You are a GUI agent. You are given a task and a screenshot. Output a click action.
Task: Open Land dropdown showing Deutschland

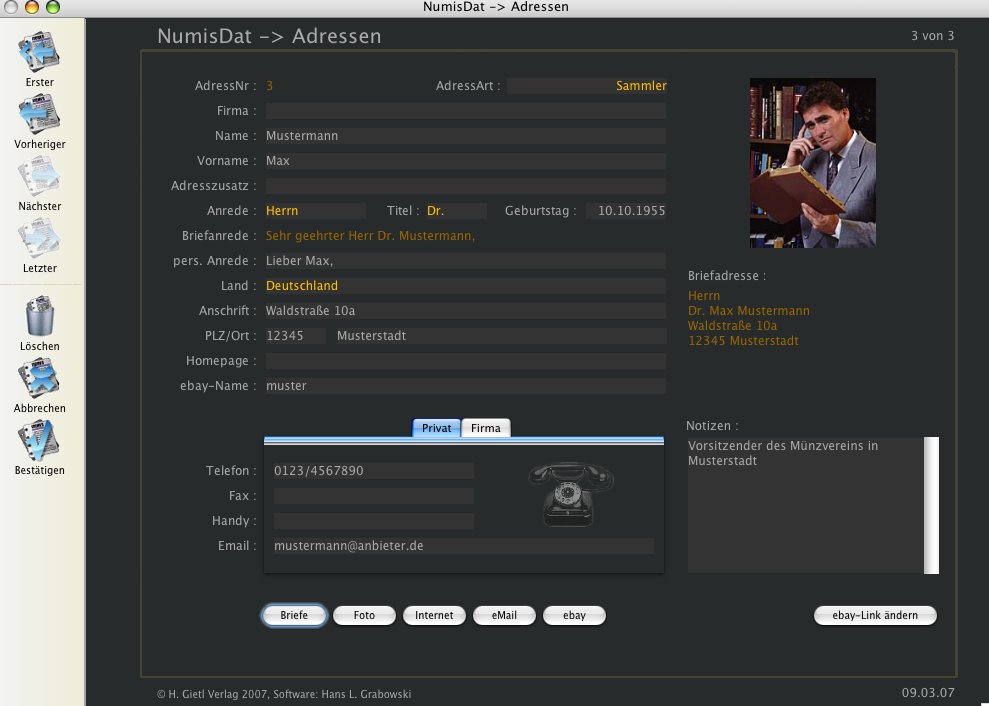[465, 286]
